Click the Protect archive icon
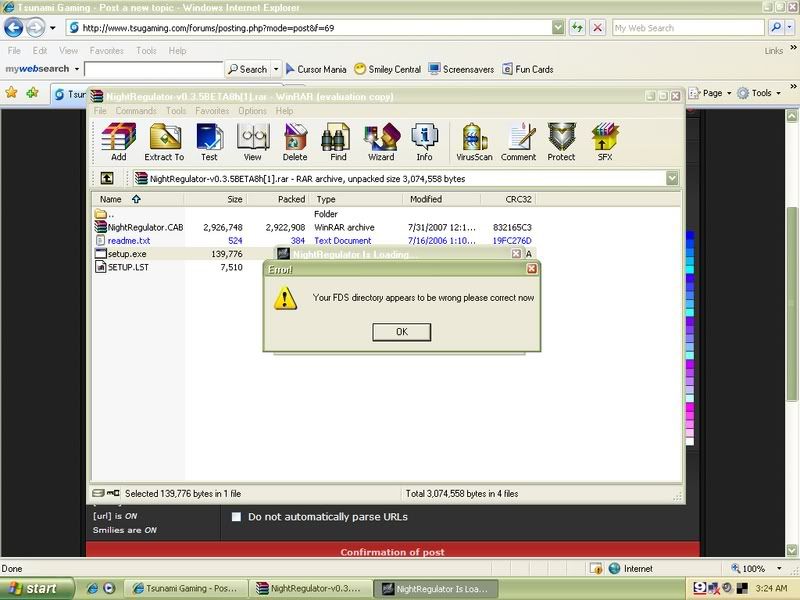 point(561,141)
